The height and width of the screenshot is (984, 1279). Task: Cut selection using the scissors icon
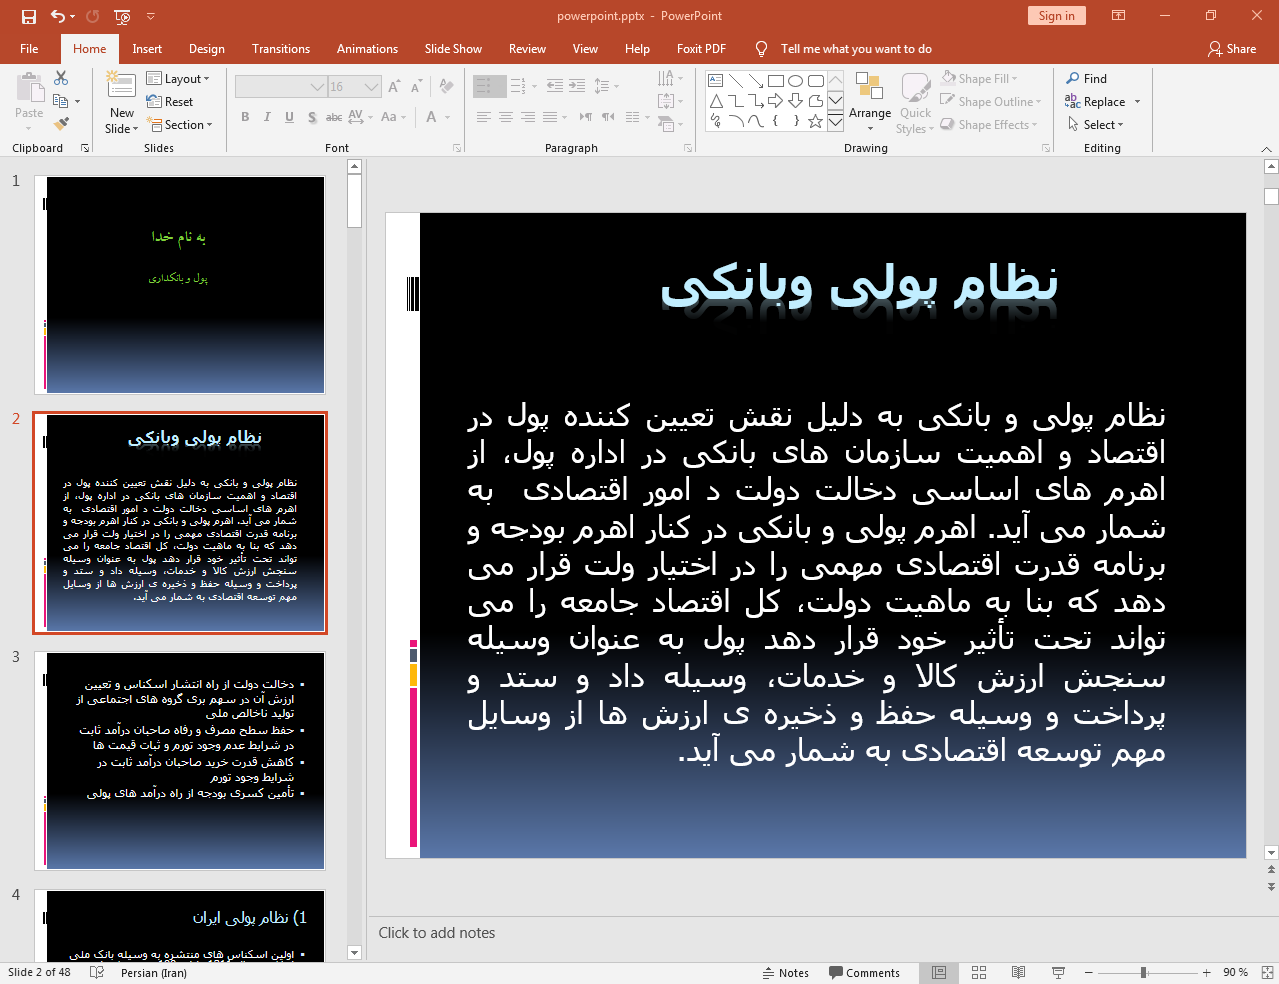pos(61,78)
